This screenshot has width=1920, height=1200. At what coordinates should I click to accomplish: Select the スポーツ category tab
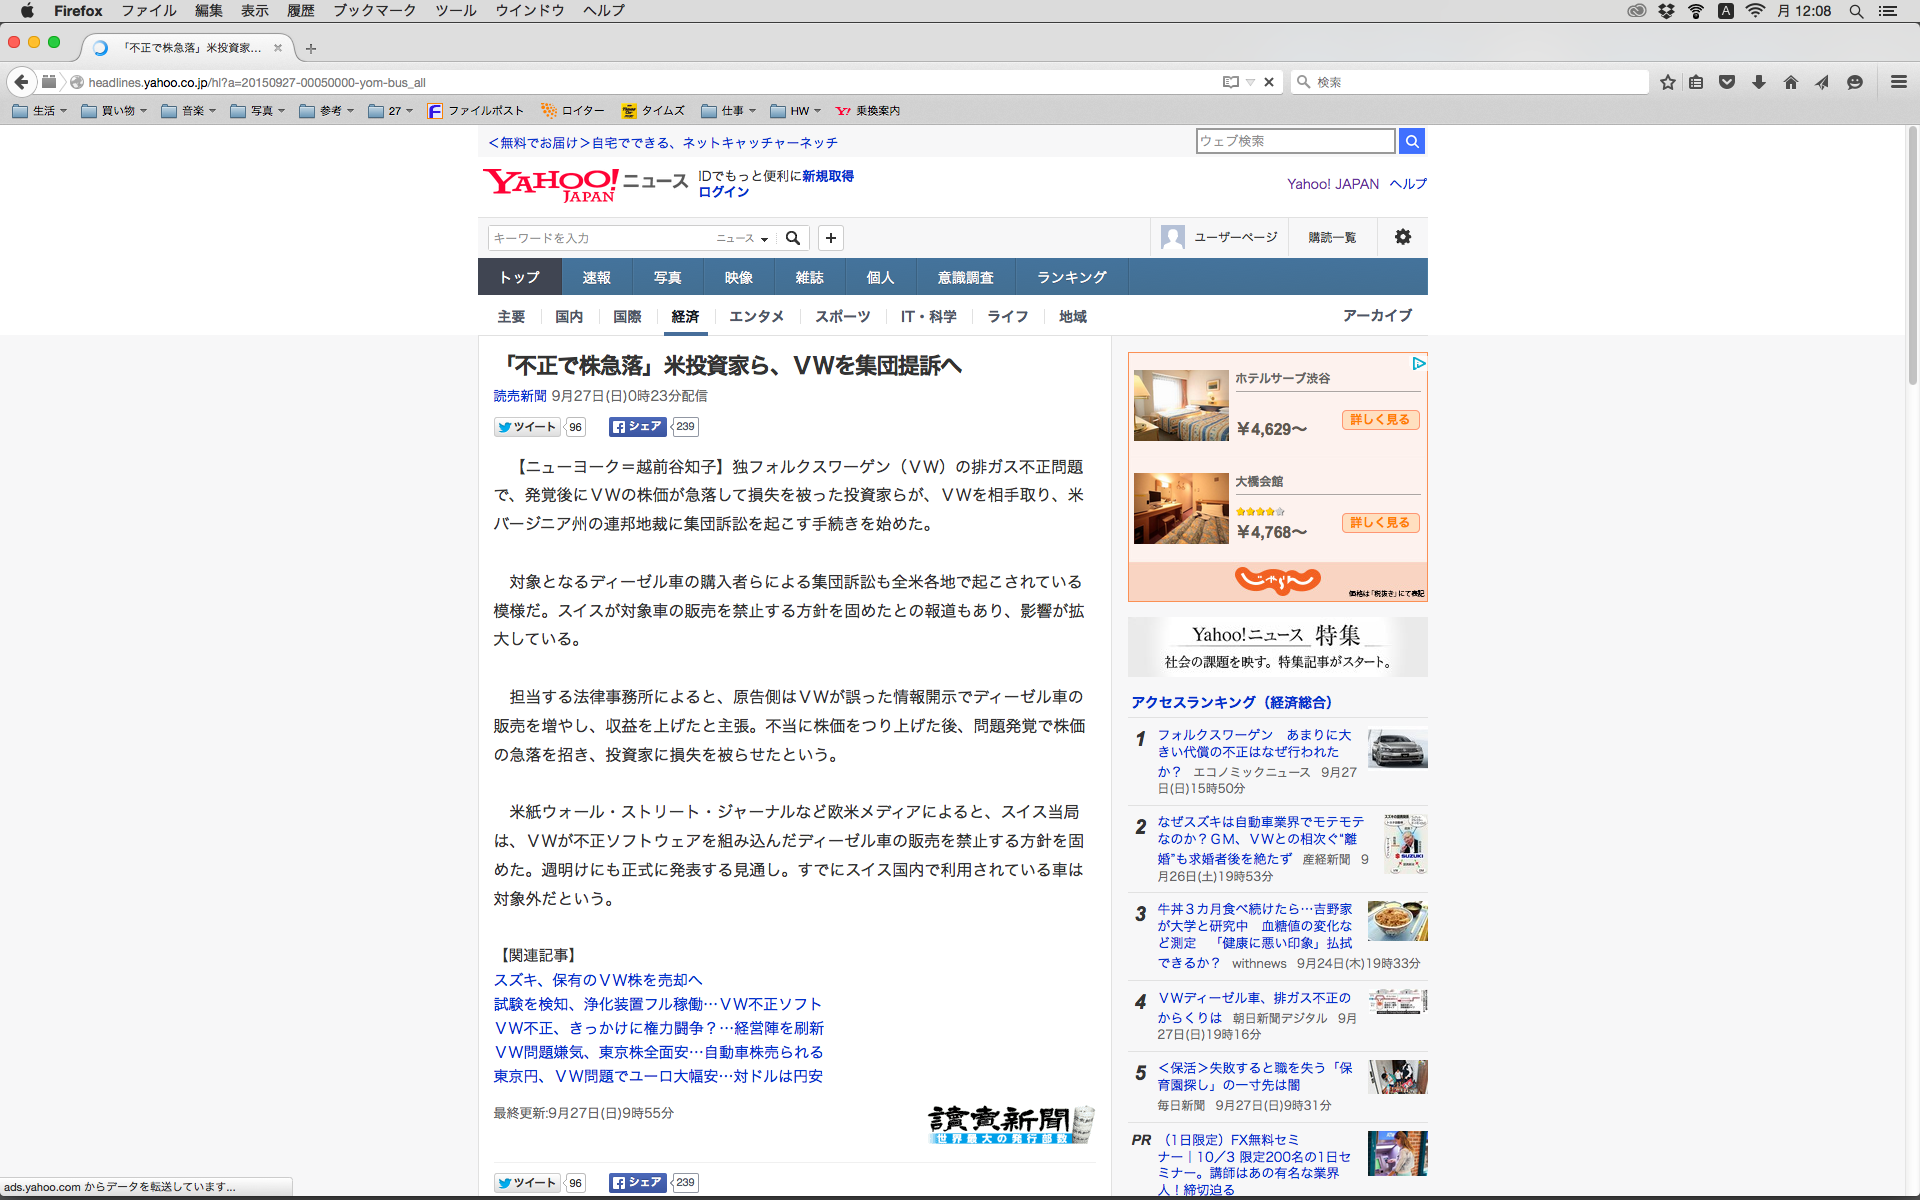pos(842,316)
